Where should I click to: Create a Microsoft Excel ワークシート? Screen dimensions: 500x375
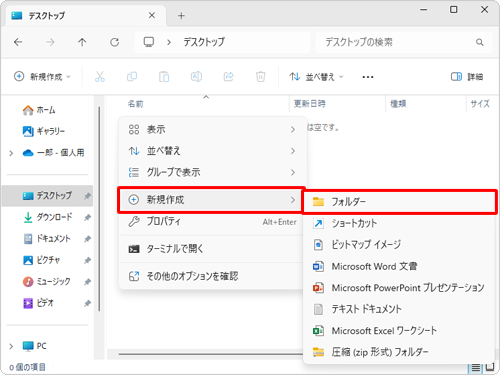(399, 331)
